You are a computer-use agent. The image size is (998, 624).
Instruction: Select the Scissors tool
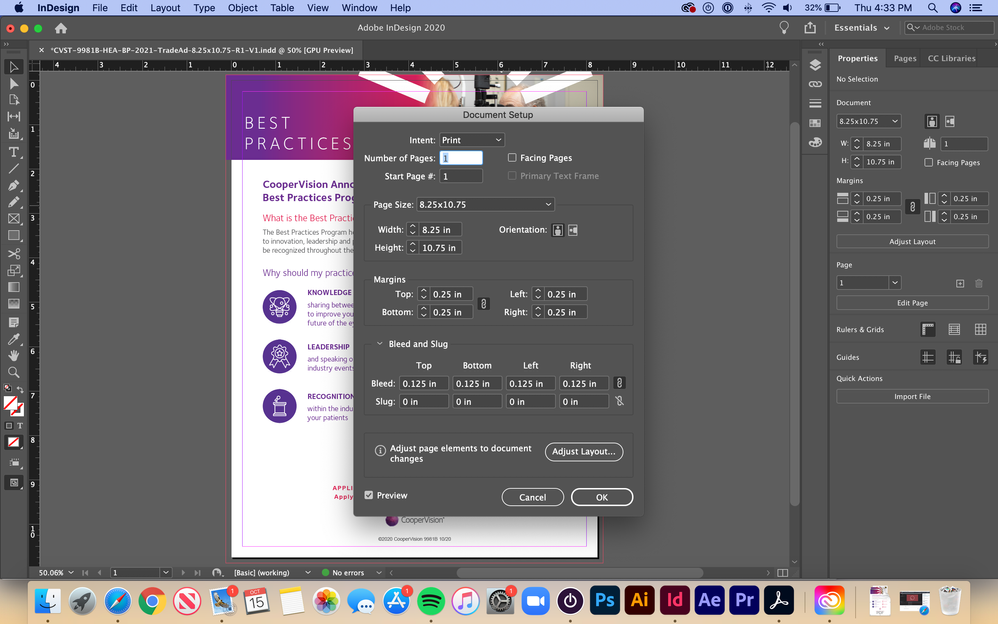tap(13, 253)
